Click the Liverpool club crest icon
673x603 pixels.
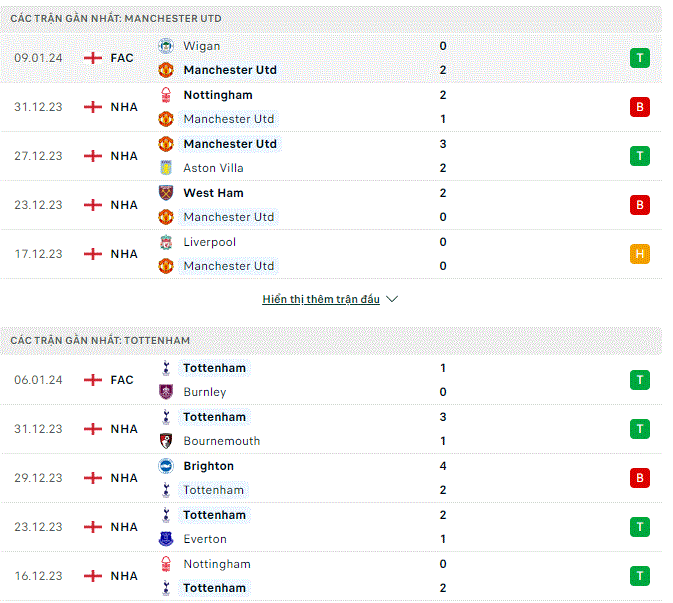point(166,242)
